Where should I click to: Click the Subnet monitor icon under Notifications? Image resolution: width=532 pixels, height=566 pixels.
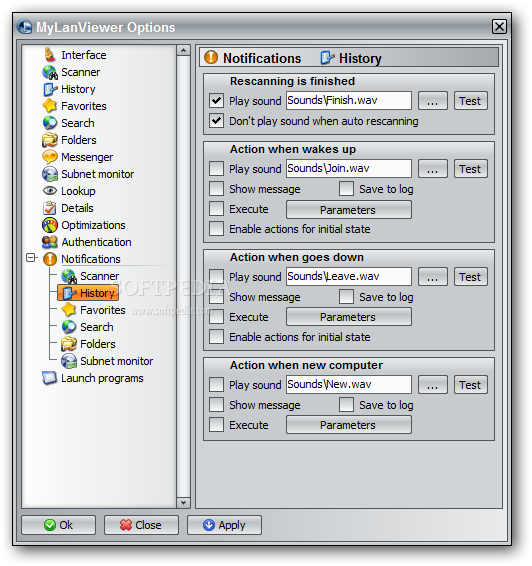pyautogui.click(x=69, y=361)
